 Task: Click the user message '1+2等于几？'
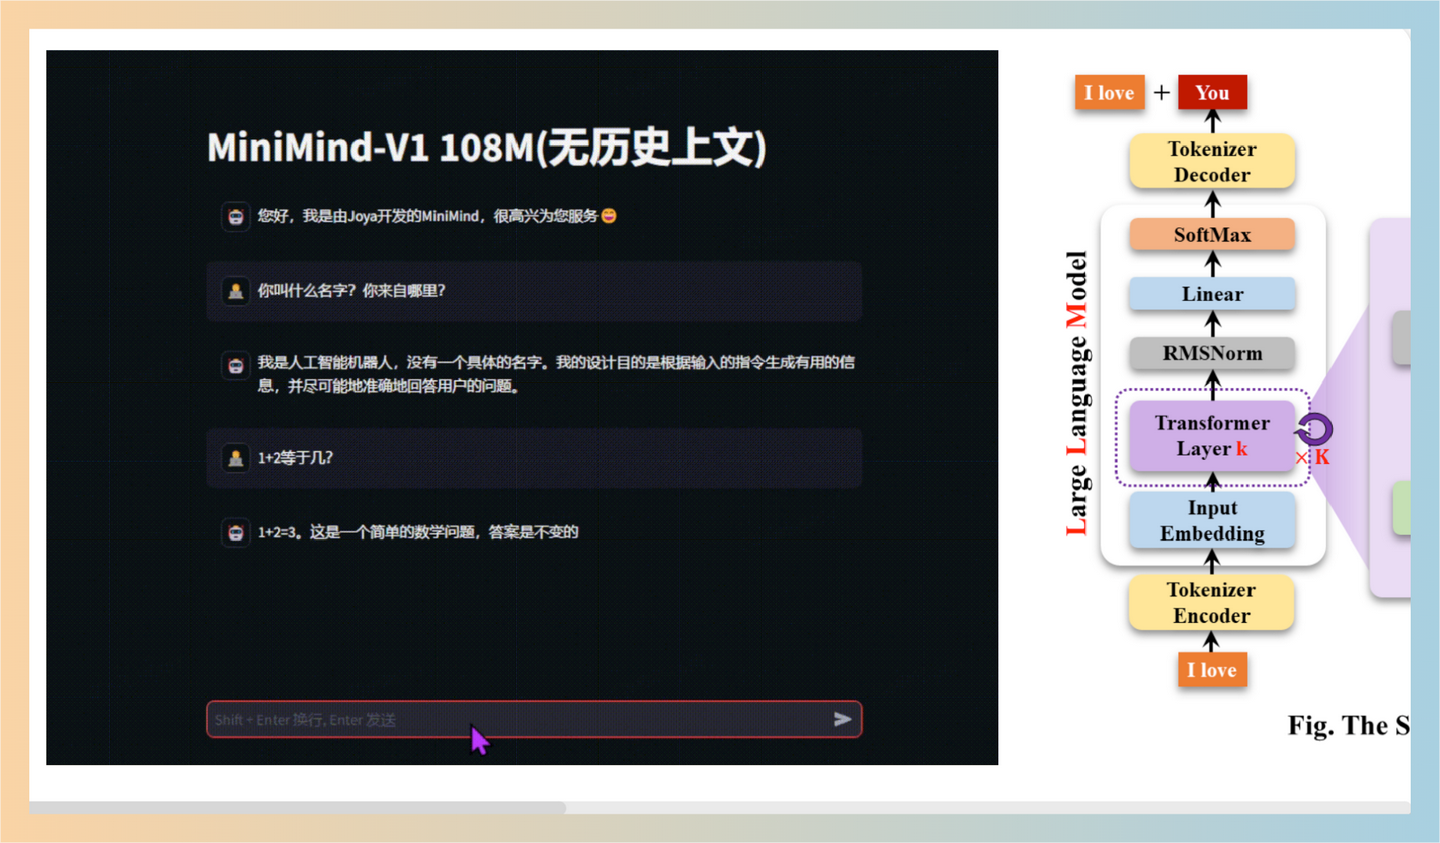[296, 458]
